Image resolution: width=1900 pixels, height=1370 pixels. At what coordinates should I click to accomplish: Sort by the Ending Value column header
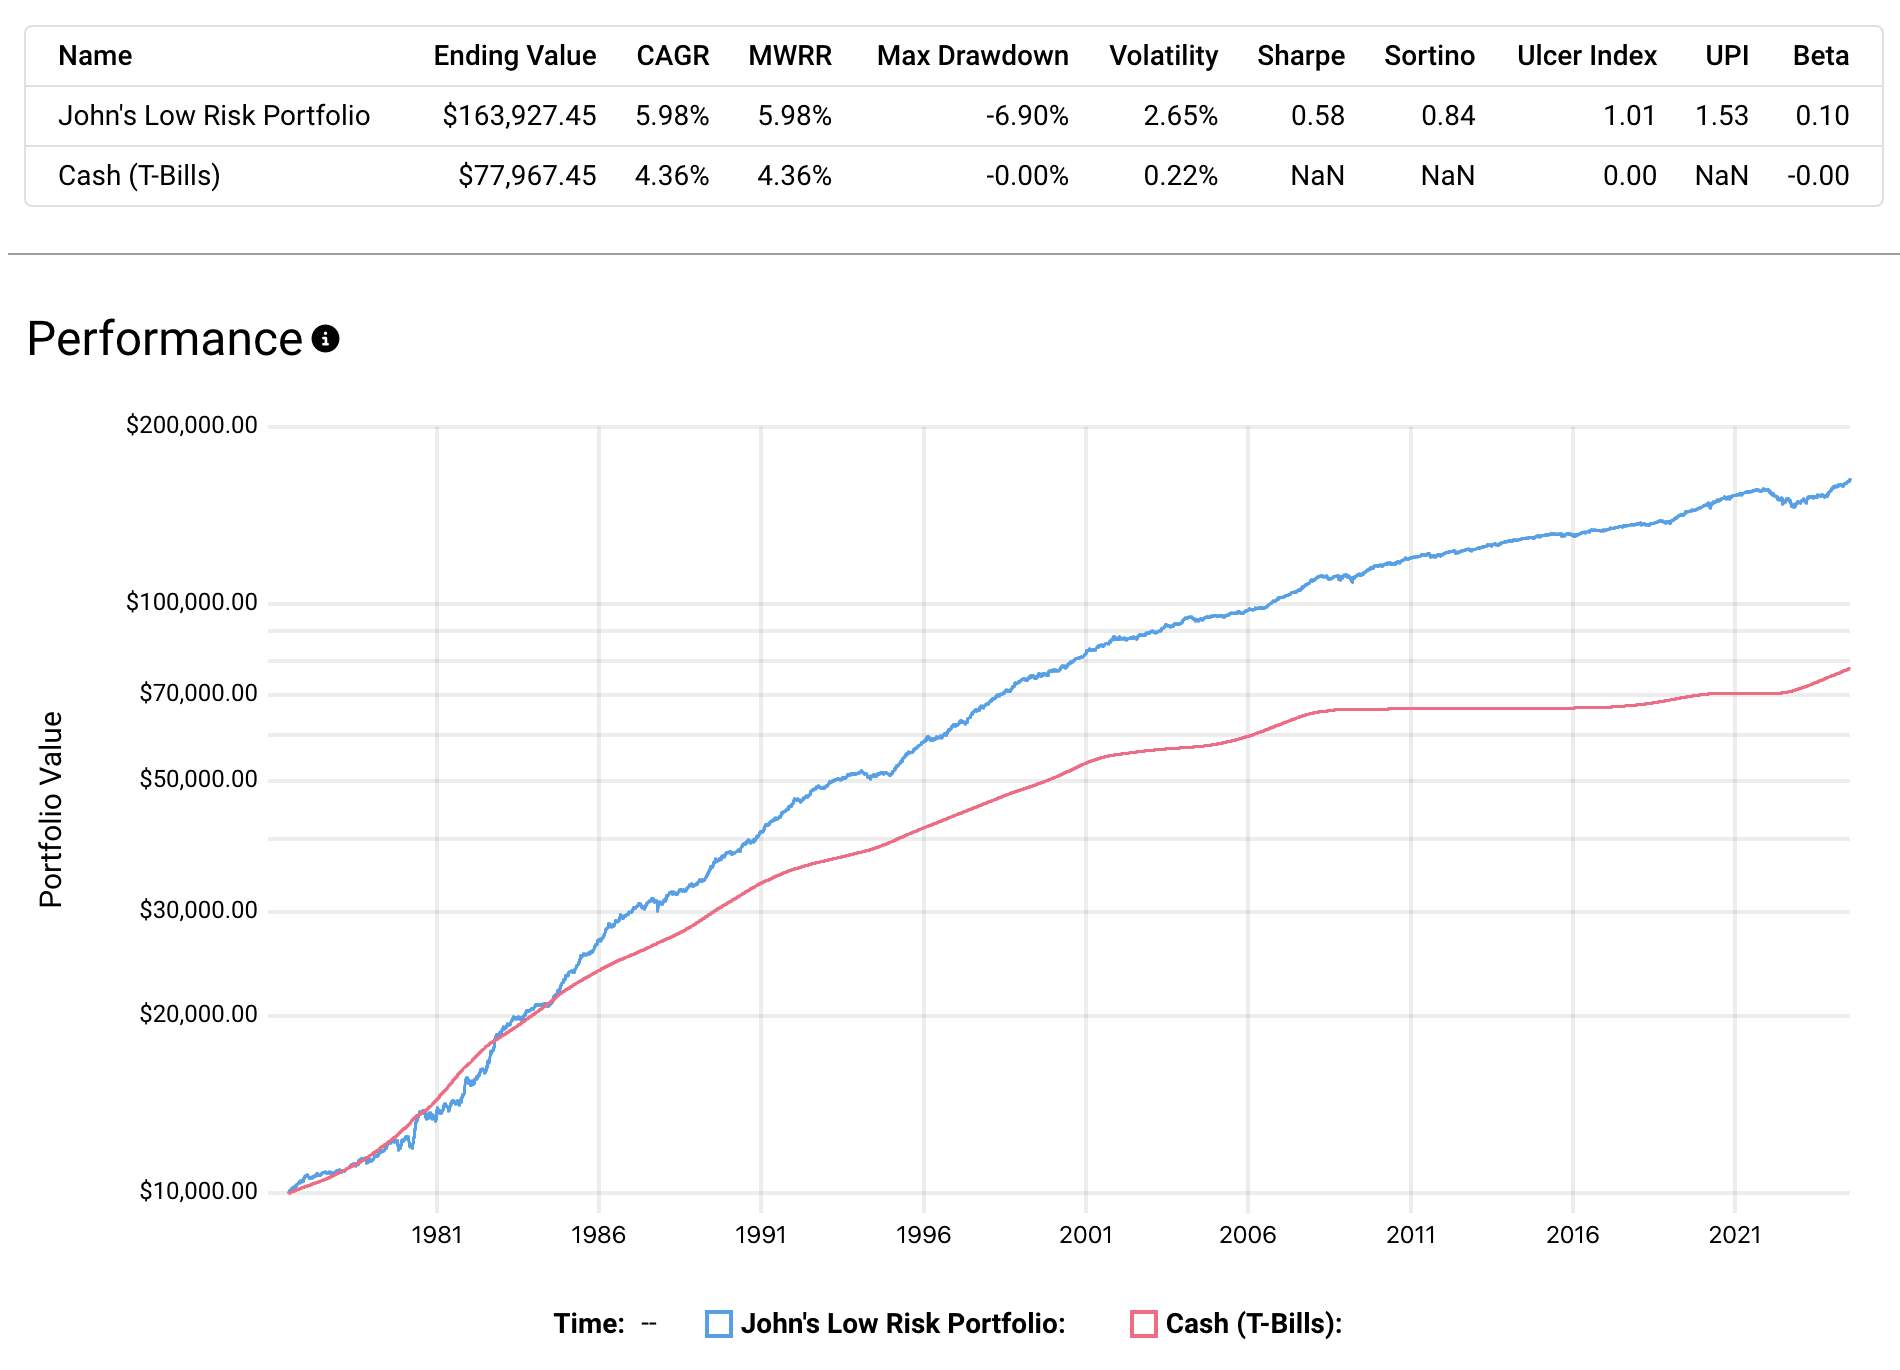514,56
